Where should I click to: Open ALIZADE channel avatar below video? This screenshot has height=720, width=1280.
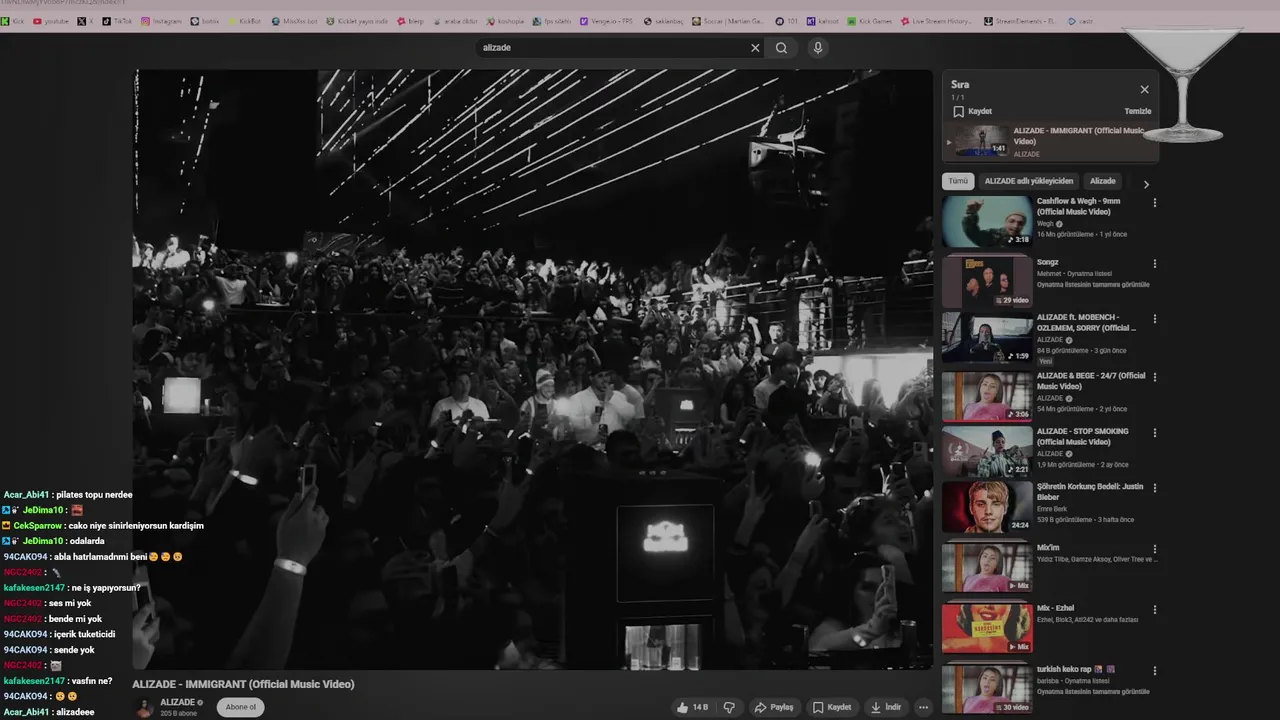point(144,707)
